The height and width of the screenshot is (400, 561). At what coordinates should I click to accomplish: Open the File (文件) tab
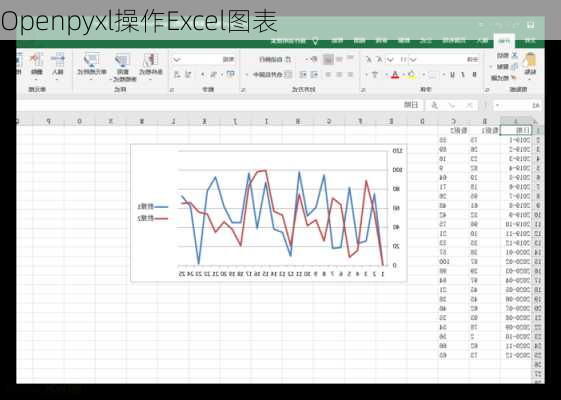pyautogui.click(x=530, y=40)
